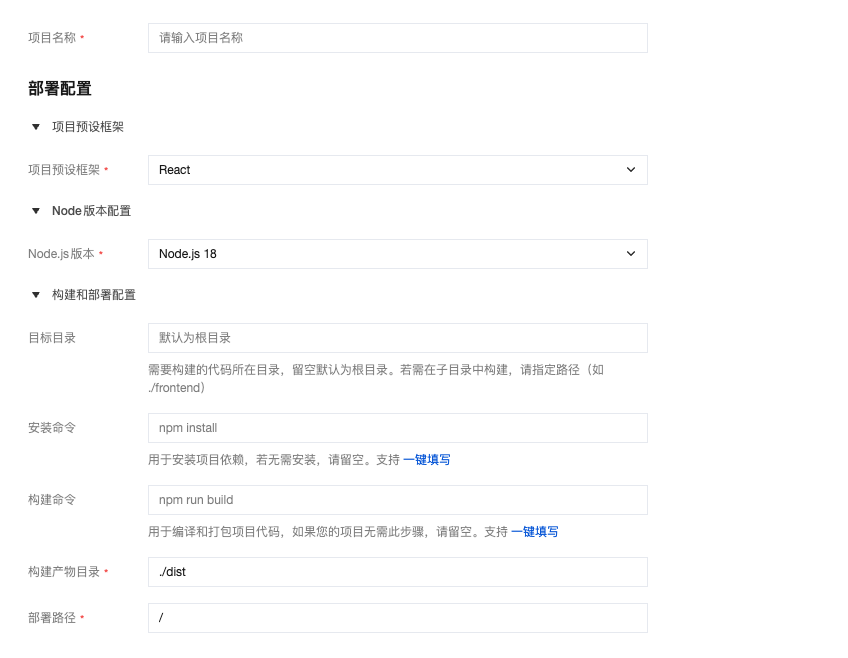Click the 项目预设框架 disclosure triangle
The width and height of the screenshot is (848, 658).
click(x=36, y=127)
